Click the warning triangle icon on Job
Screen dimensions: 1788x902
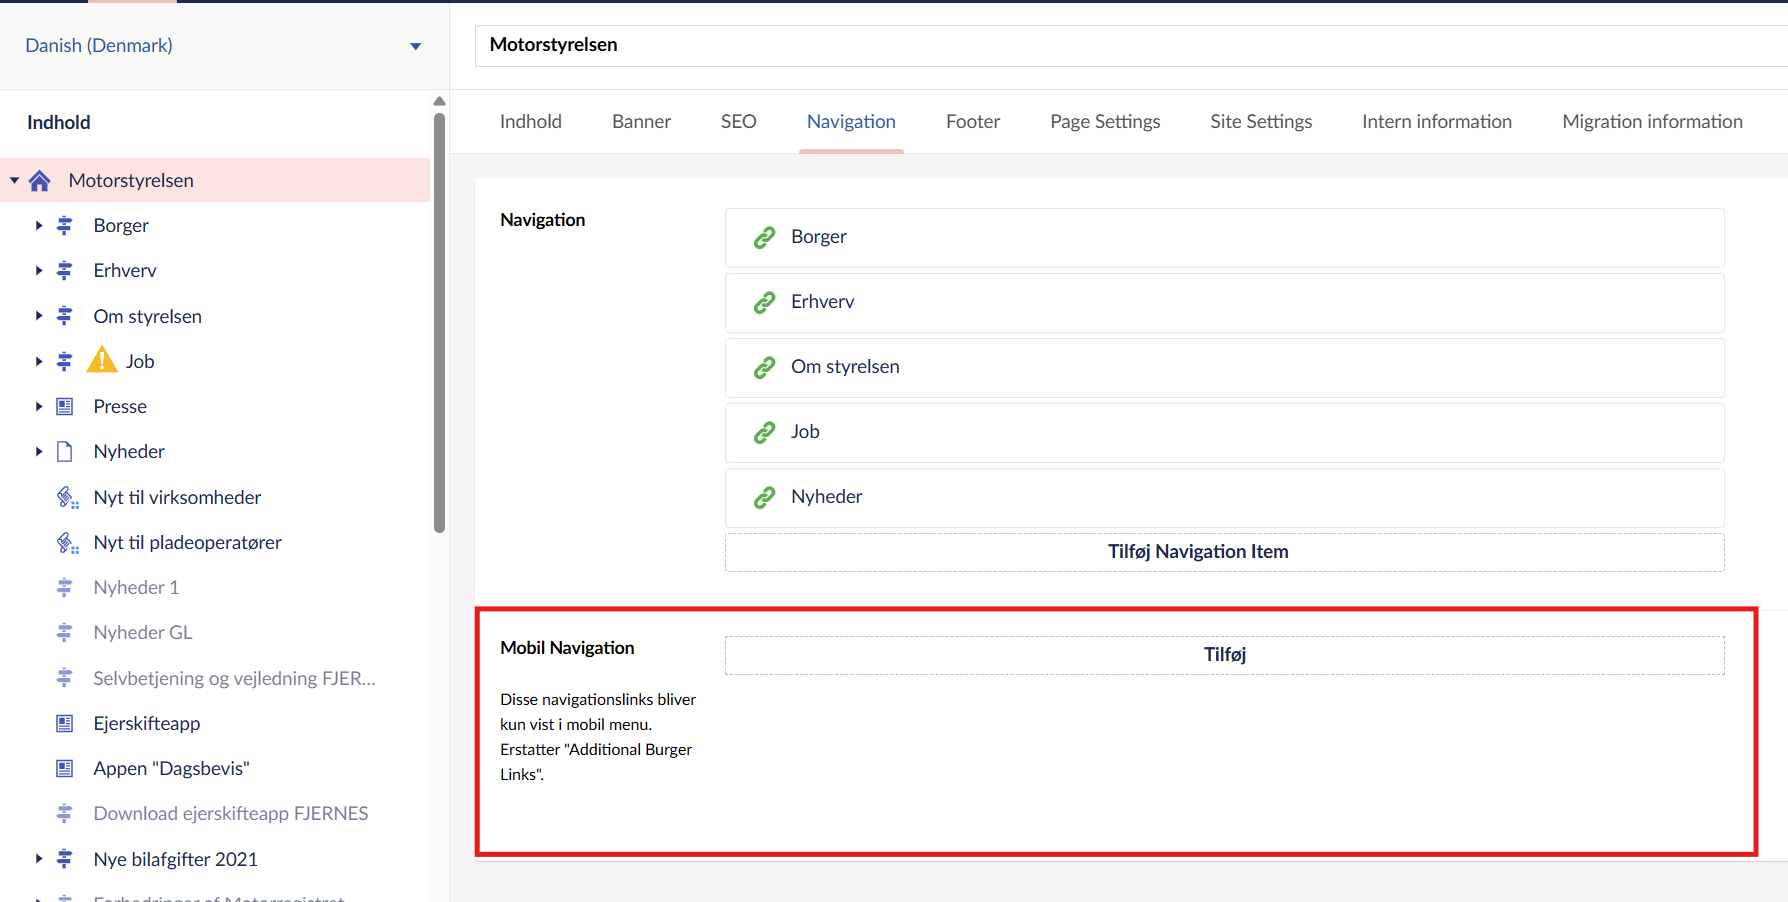pos(102,360)
